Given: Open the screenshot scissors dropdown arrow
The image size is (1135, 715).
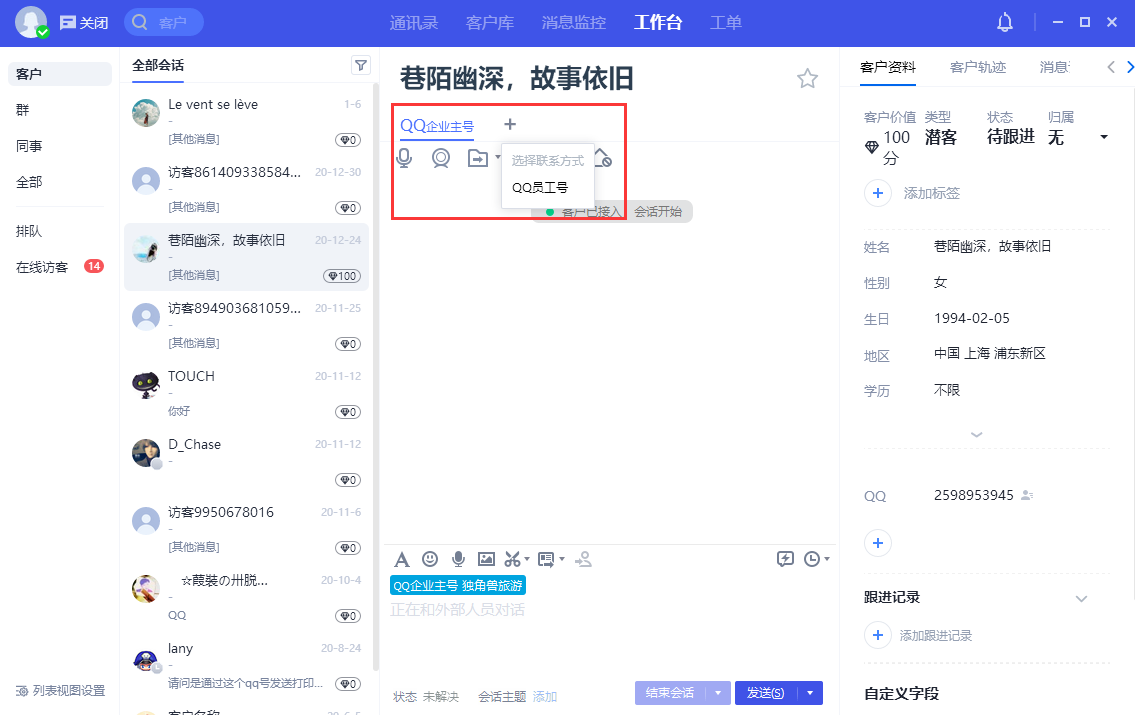Looking at the screenshot, I should click(x=527, y=559).
